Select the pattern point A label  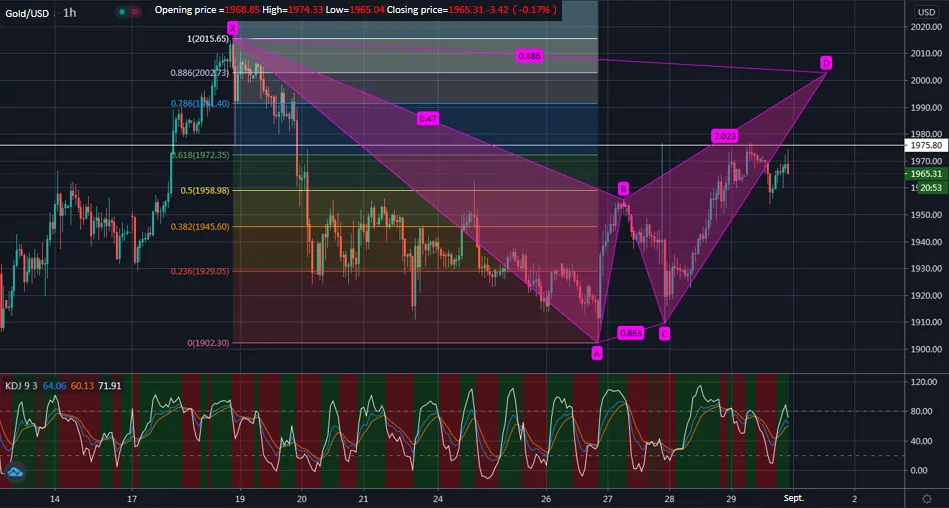[x=597, y=354]
